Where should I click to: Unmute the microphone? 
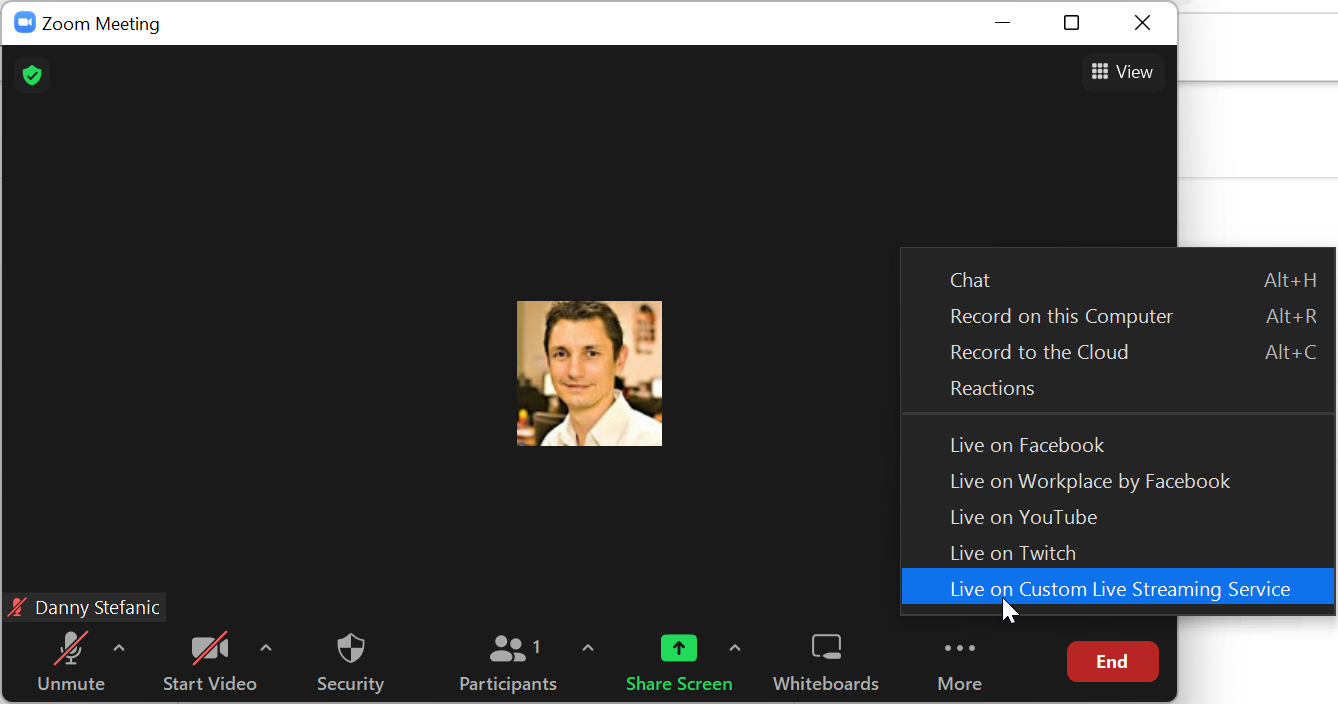(71, 662)
